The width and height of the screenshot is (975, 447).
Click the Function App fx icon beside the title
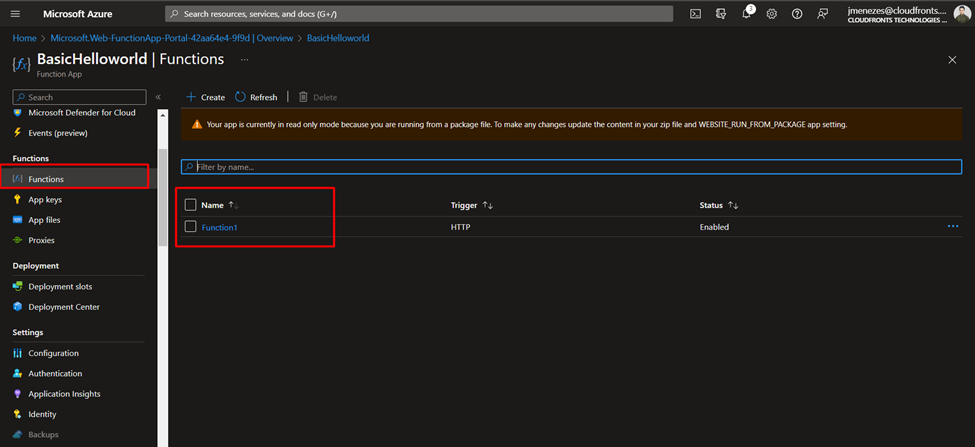point(21,63)
